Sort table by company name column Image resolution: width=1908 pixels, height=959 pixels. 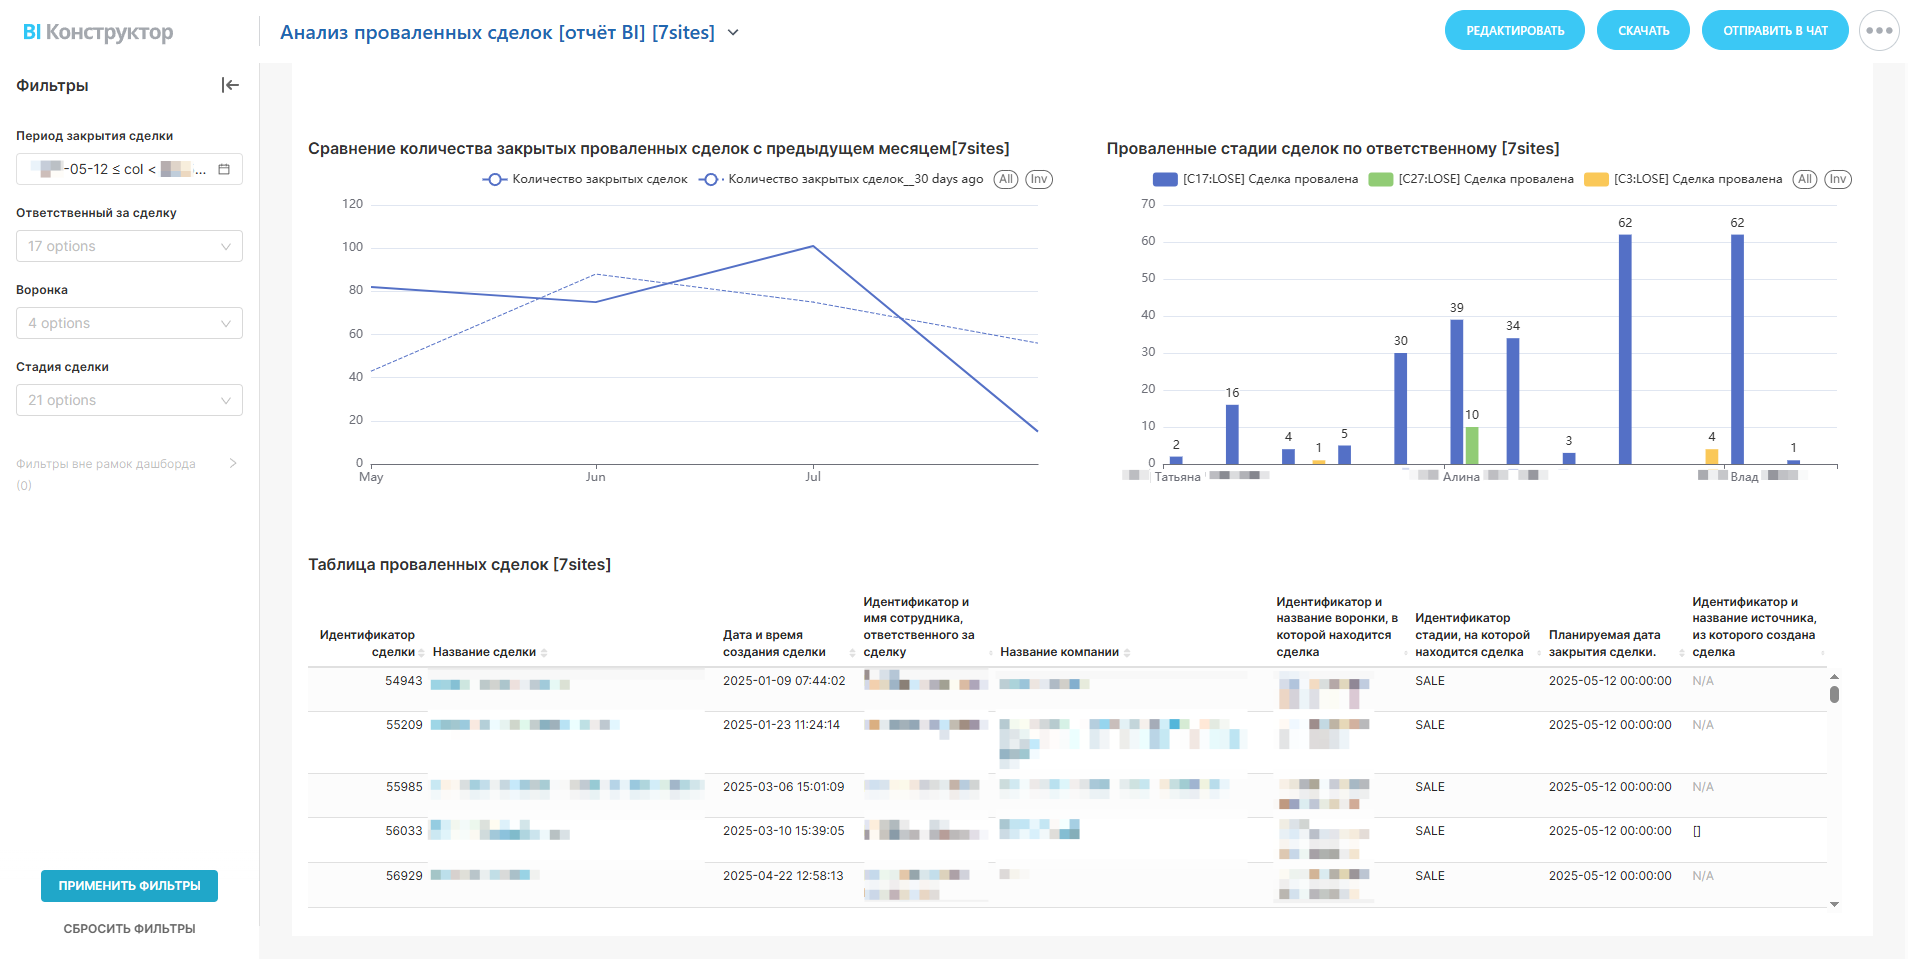click(x=1127, y=653)
